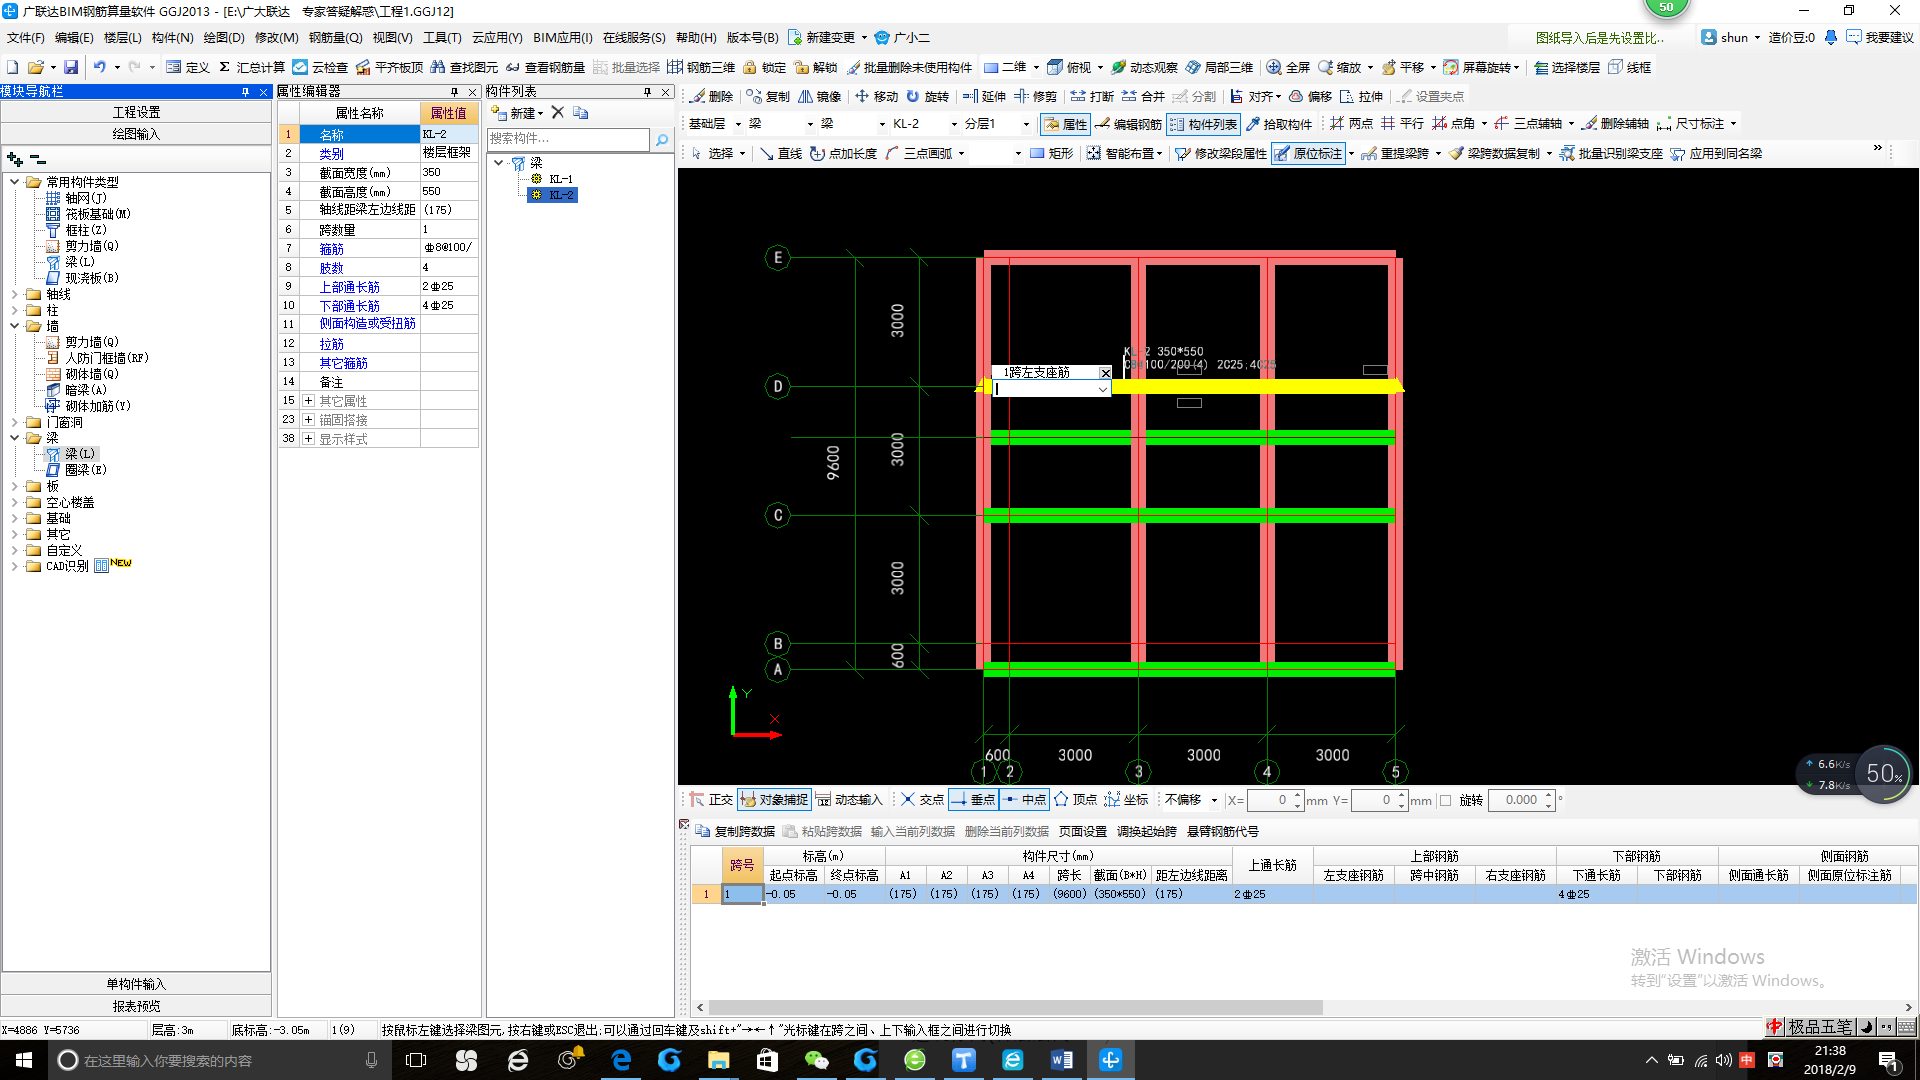This screenshot has height=1080, width=1920.
Task: Select 延伸 extend tool
Action: click(x=984, y=96)
